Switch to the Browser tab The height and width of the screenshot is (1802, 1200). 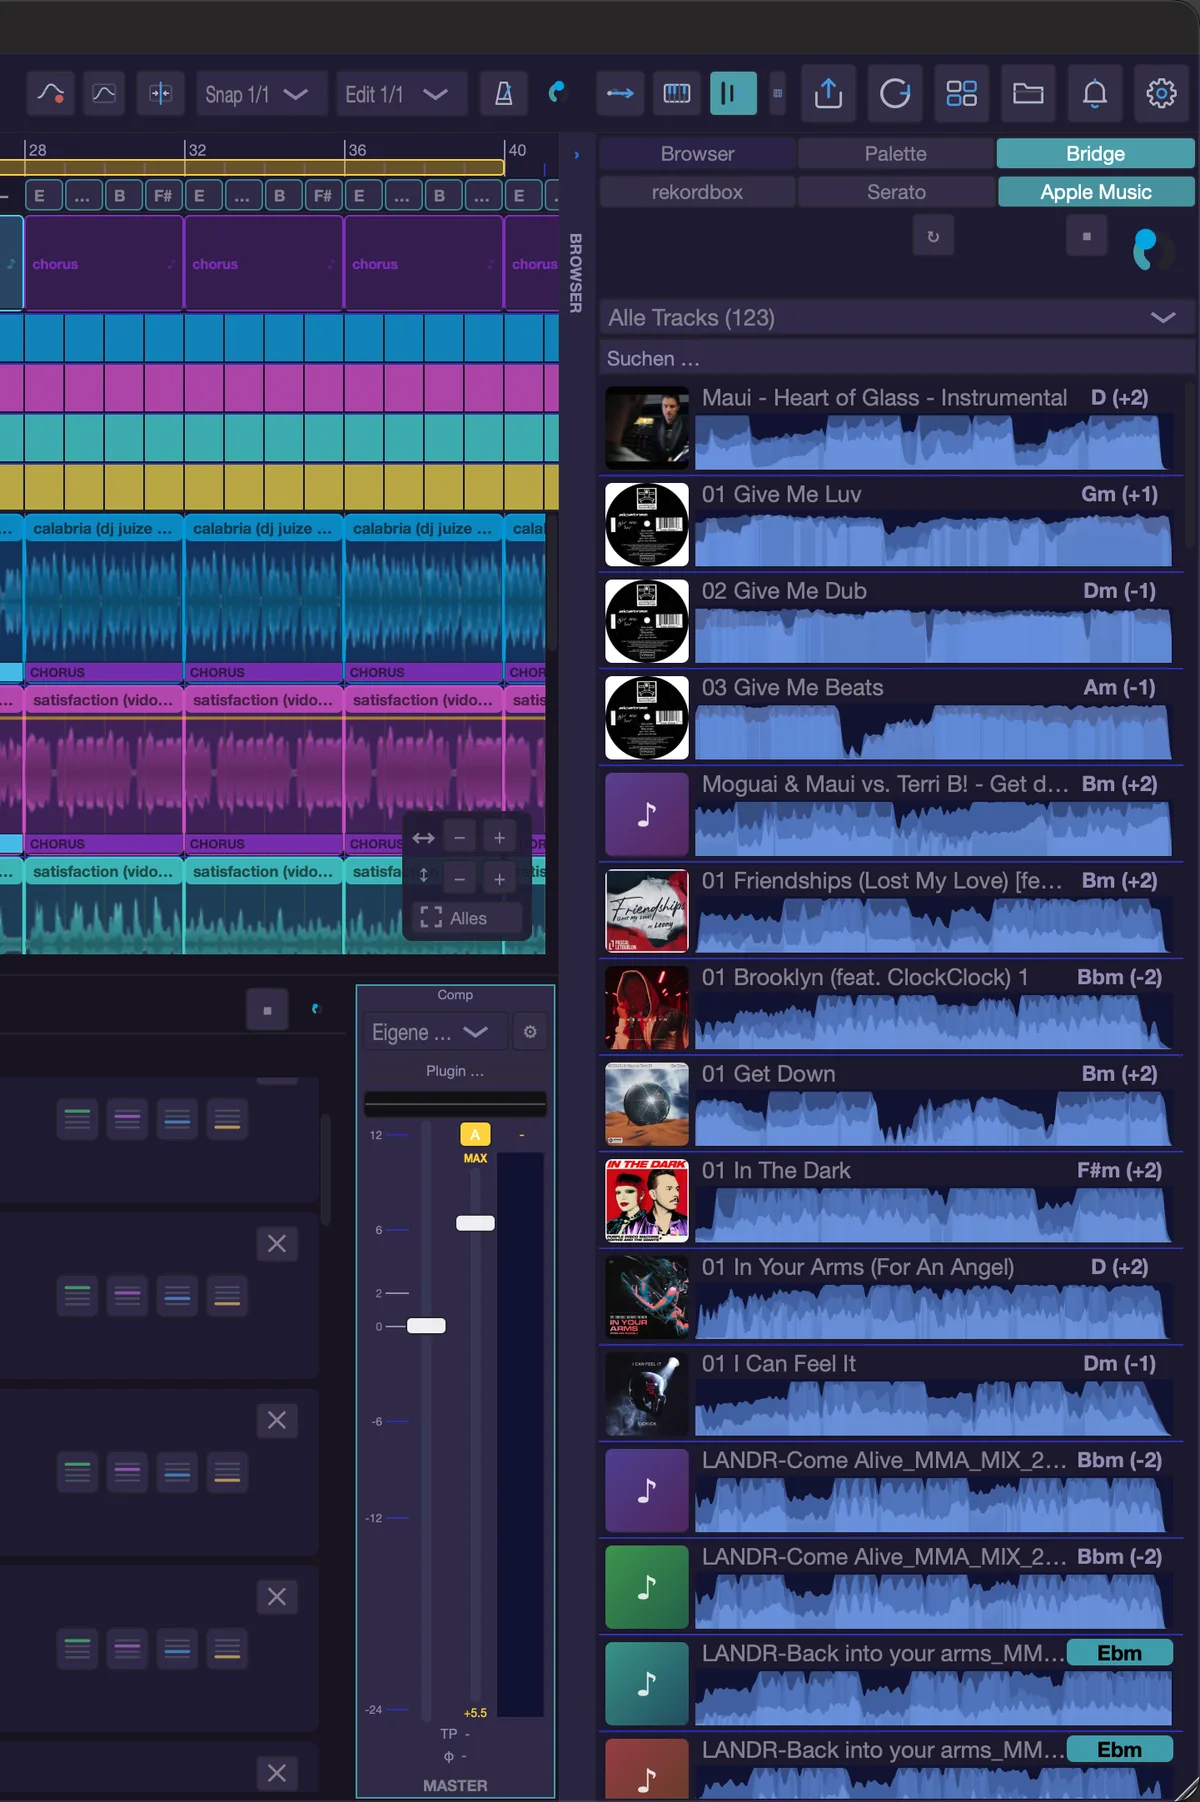pyautogui.click(x=697, y=154)
